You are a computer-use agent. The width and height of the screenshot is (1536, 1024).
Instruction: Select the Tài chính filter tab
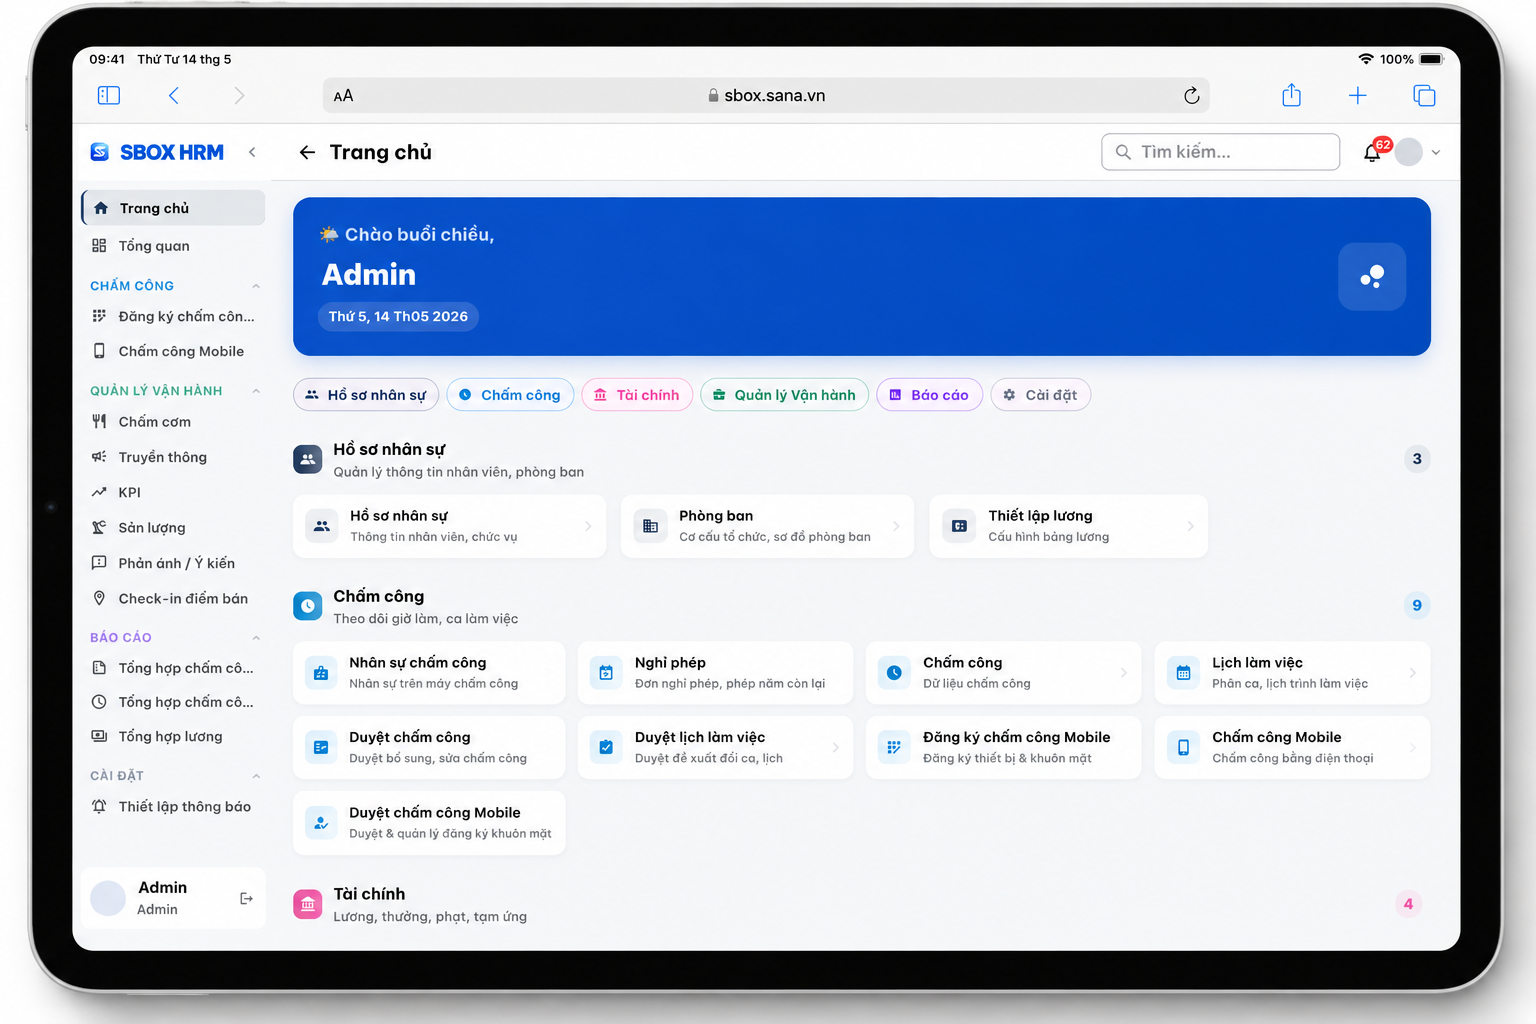[x=637, y=395]
